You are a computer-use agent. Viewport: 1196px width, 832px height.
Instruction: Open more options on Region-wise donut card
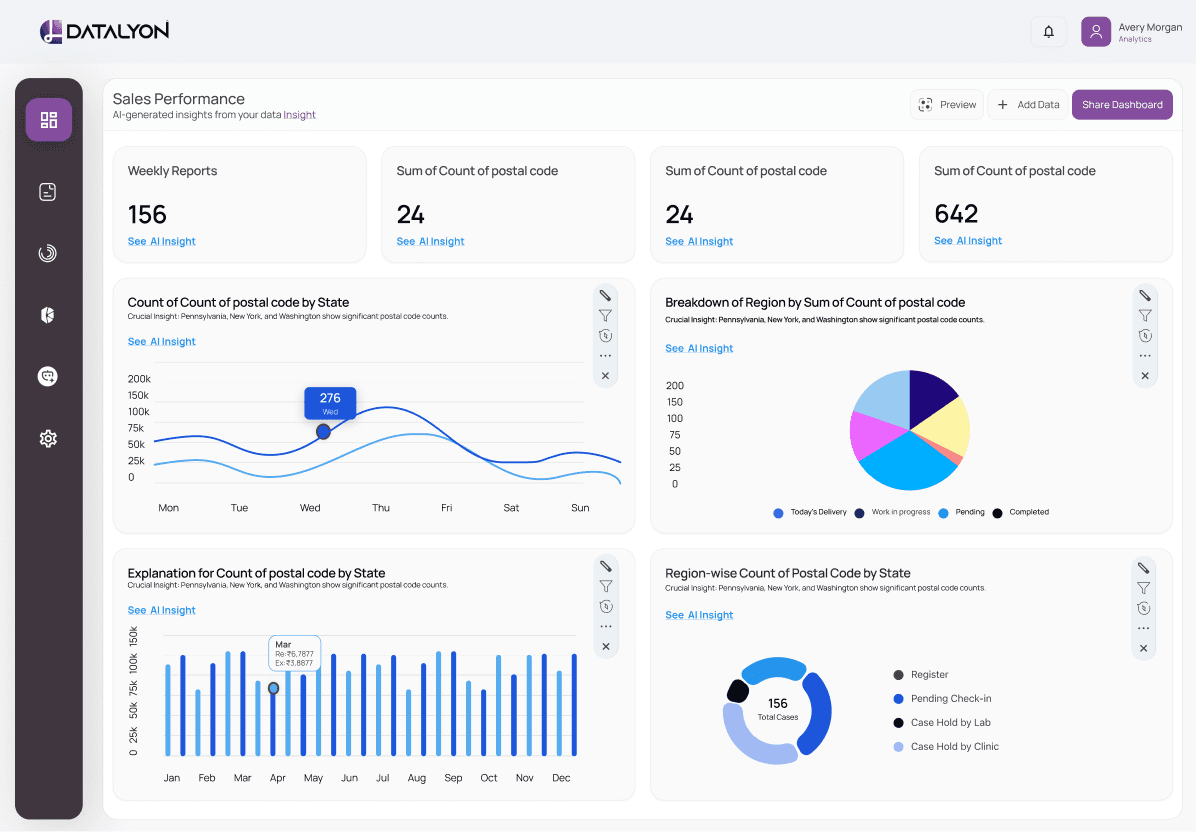click(1143, 628)
